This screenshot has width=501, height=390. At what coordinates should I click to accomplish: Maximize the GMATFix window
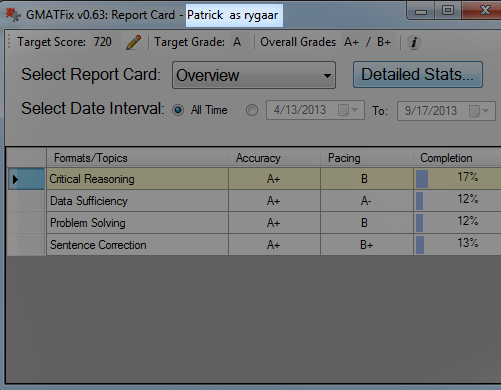click(x=448, y=11)
